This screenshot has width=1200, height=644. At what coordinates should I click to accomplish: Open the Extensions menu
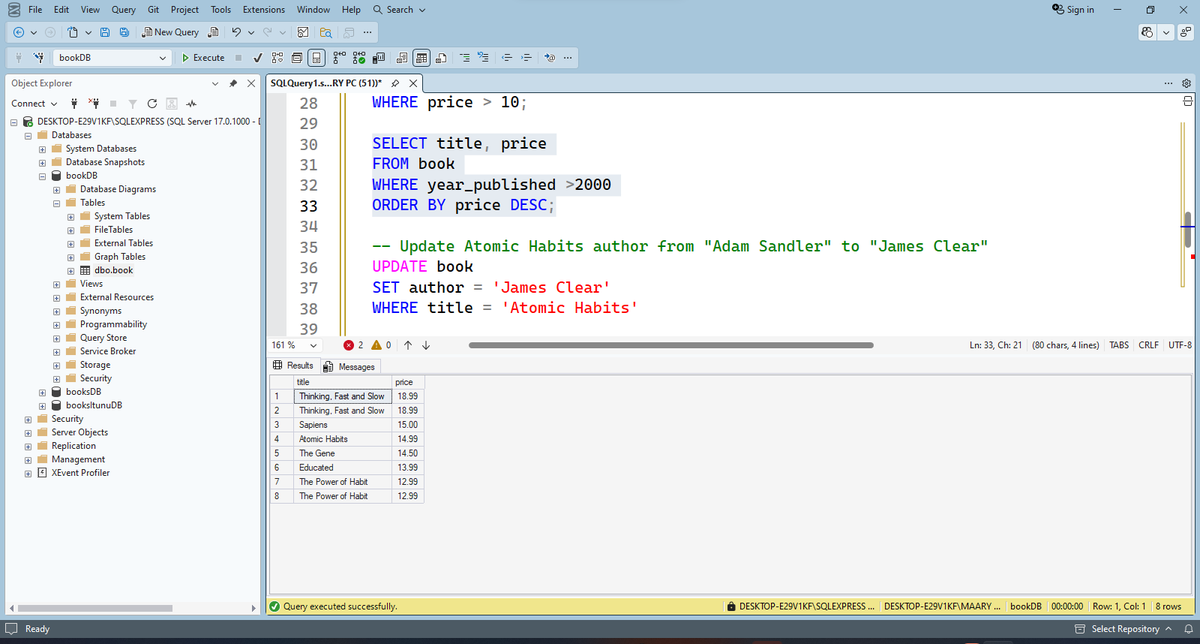(264, 9)
